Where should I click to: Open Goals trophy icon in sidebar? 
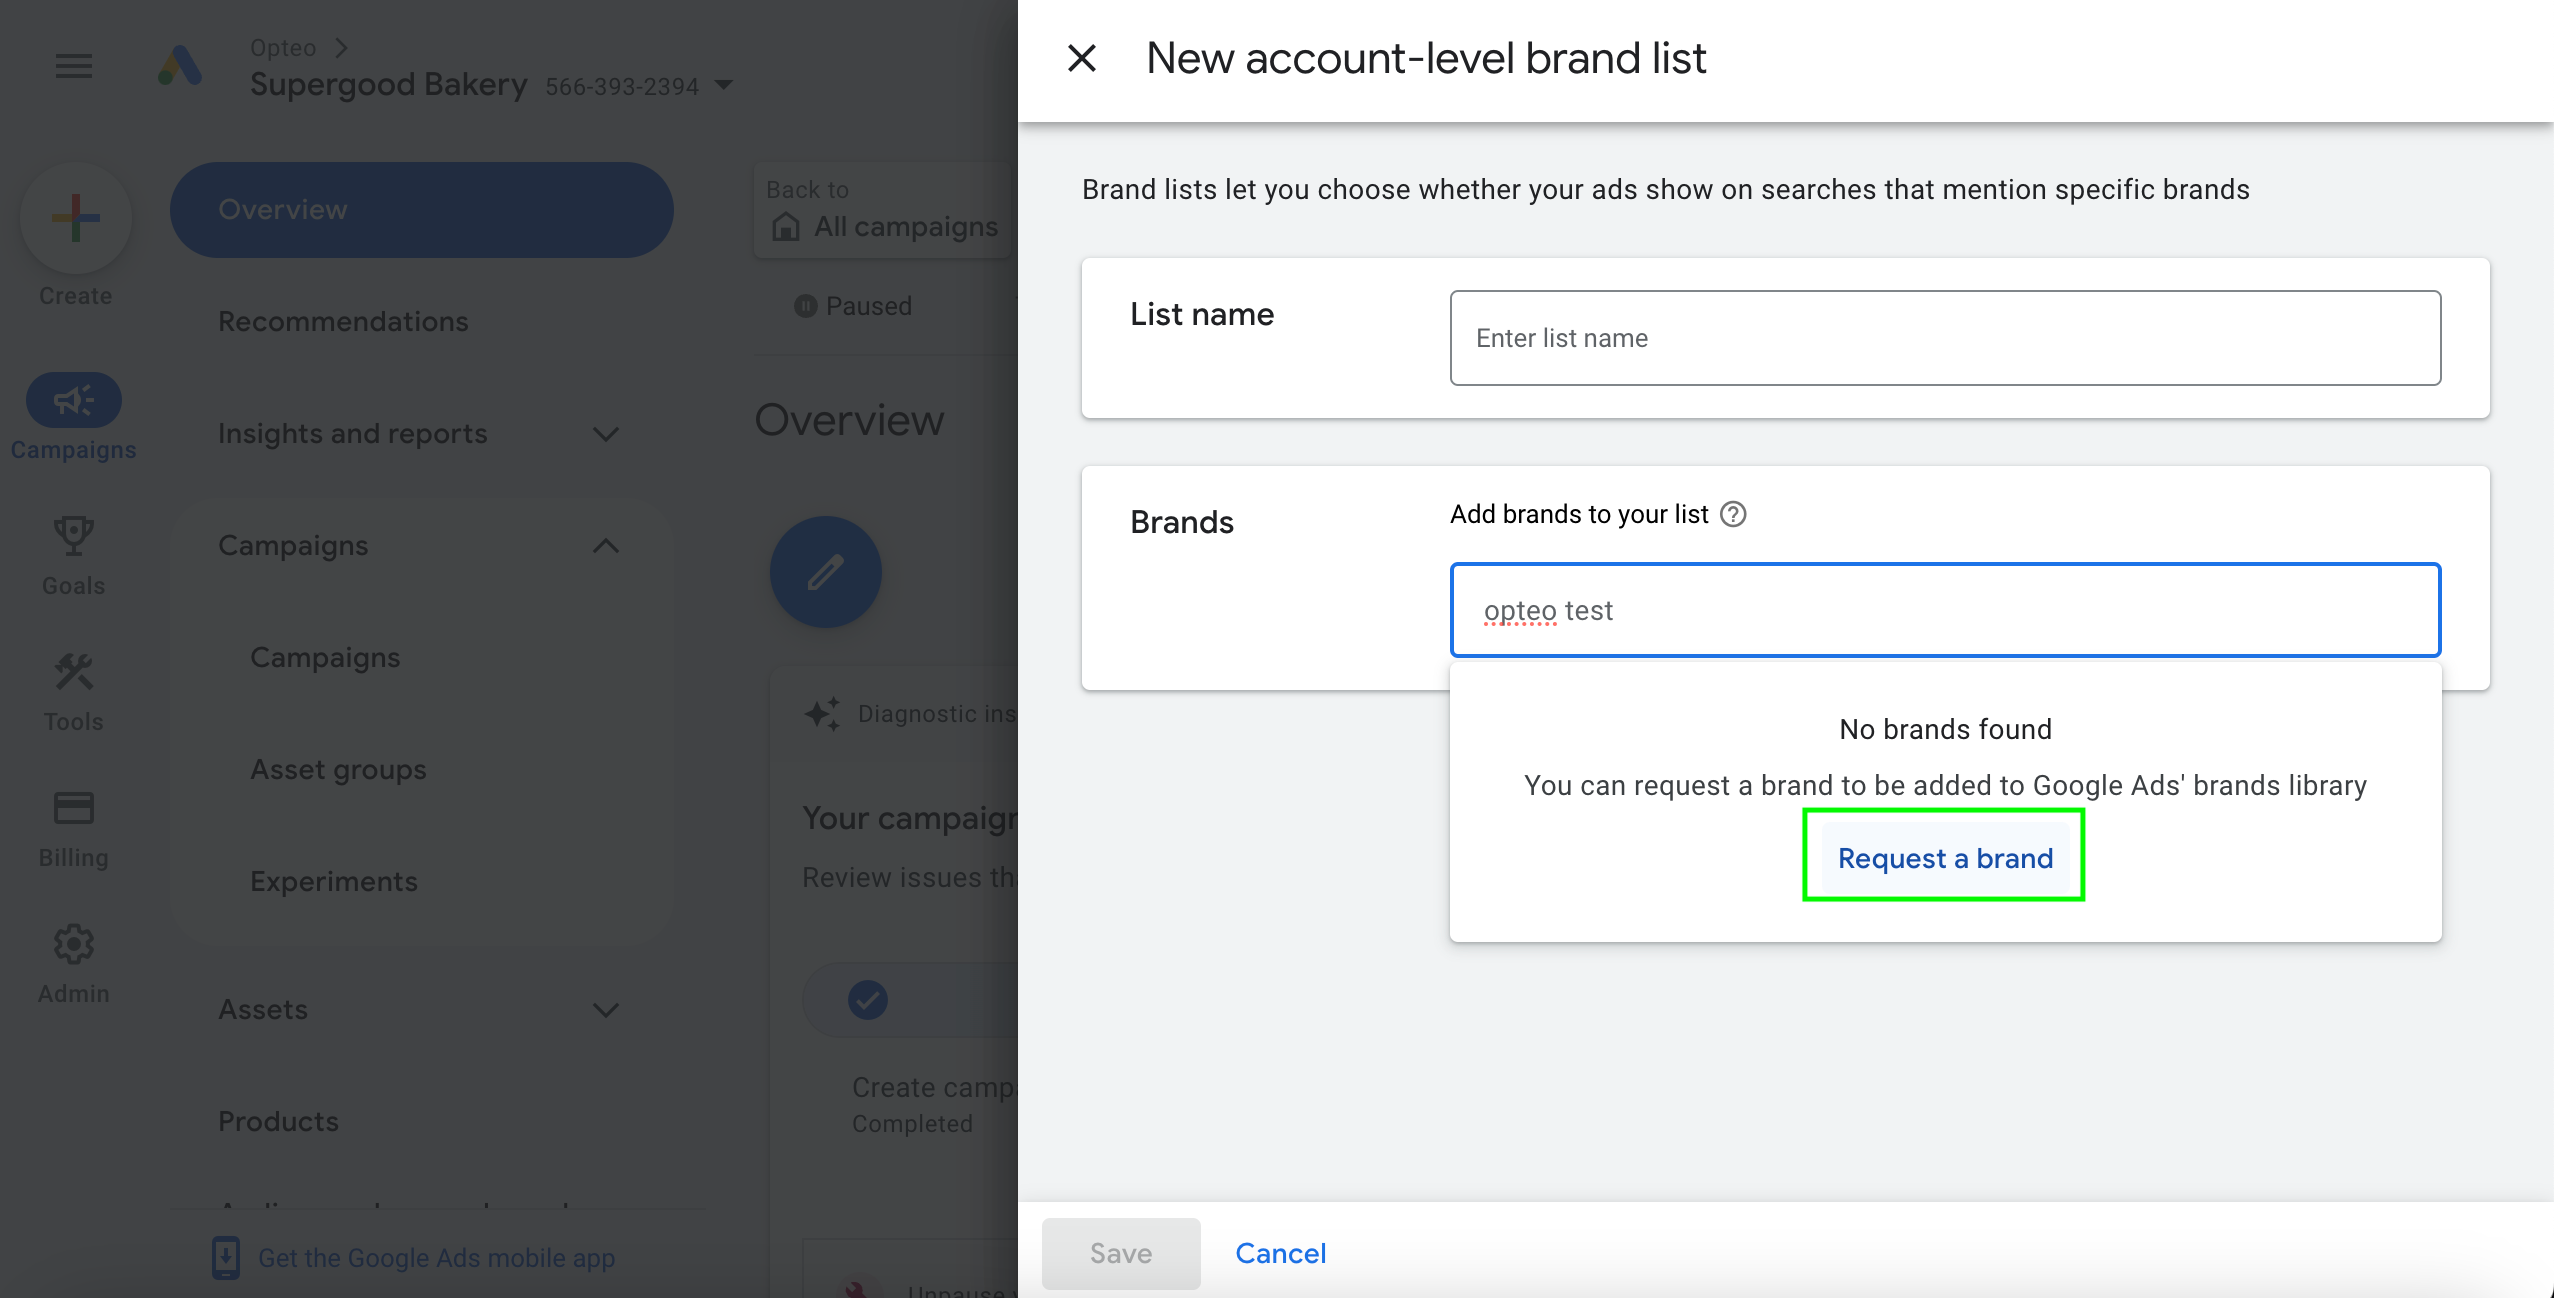74,536
